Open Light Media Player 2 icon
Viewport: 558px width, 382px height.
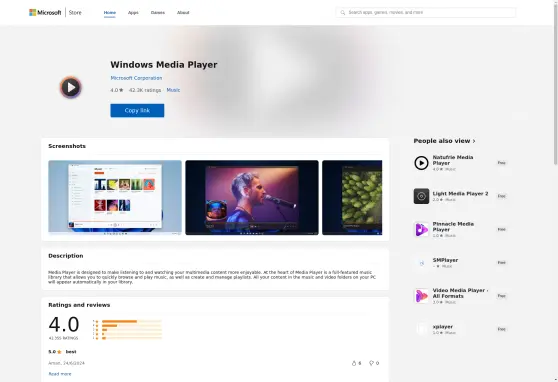pos(421,196)
